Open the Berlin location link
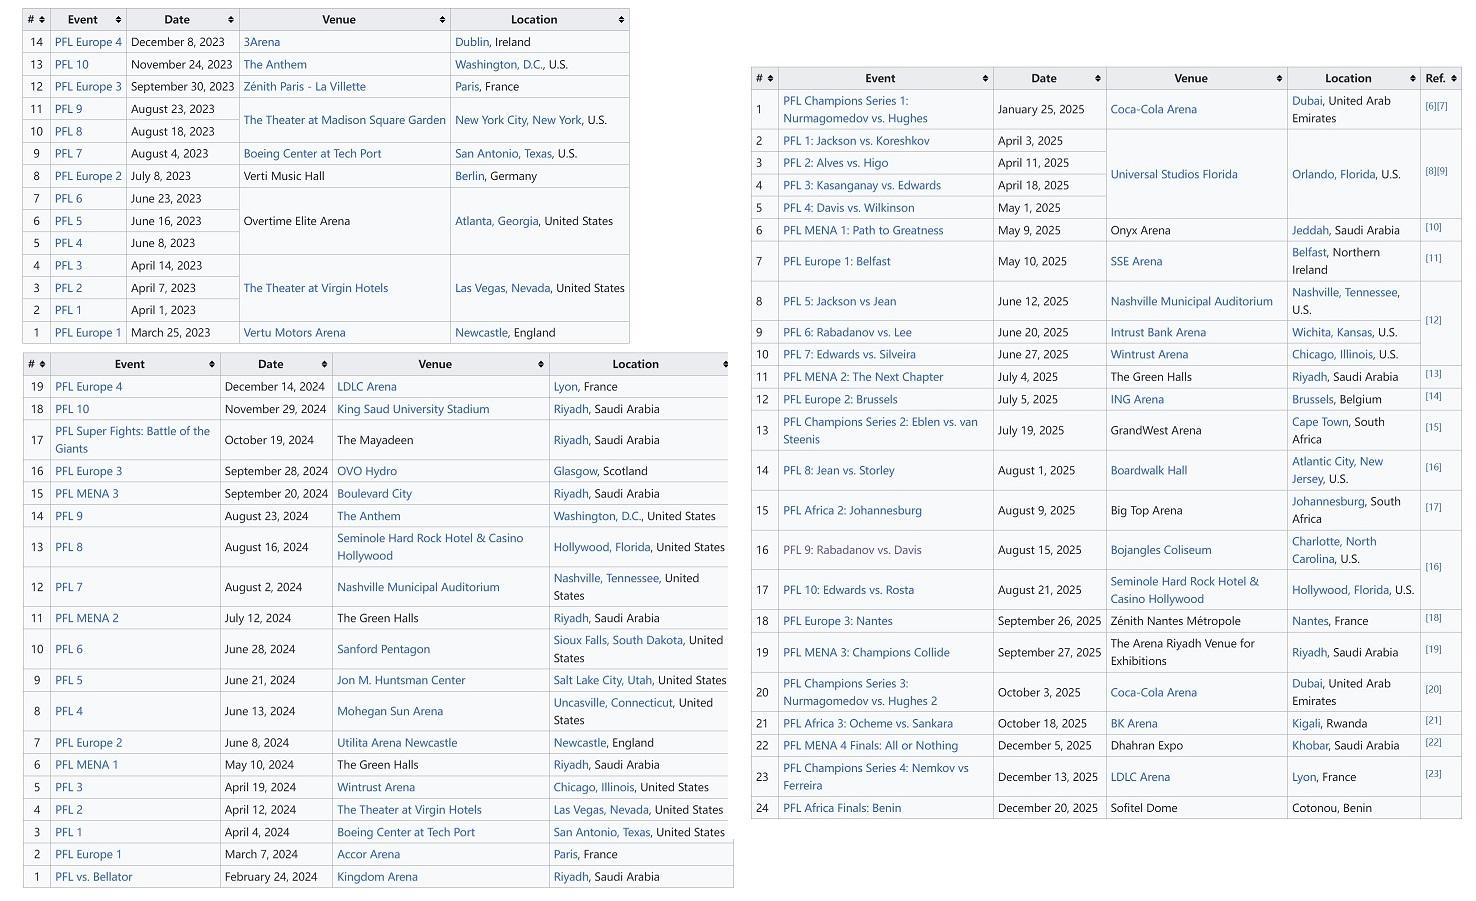This screenshot has height=901, width=1476. (471, 176)
